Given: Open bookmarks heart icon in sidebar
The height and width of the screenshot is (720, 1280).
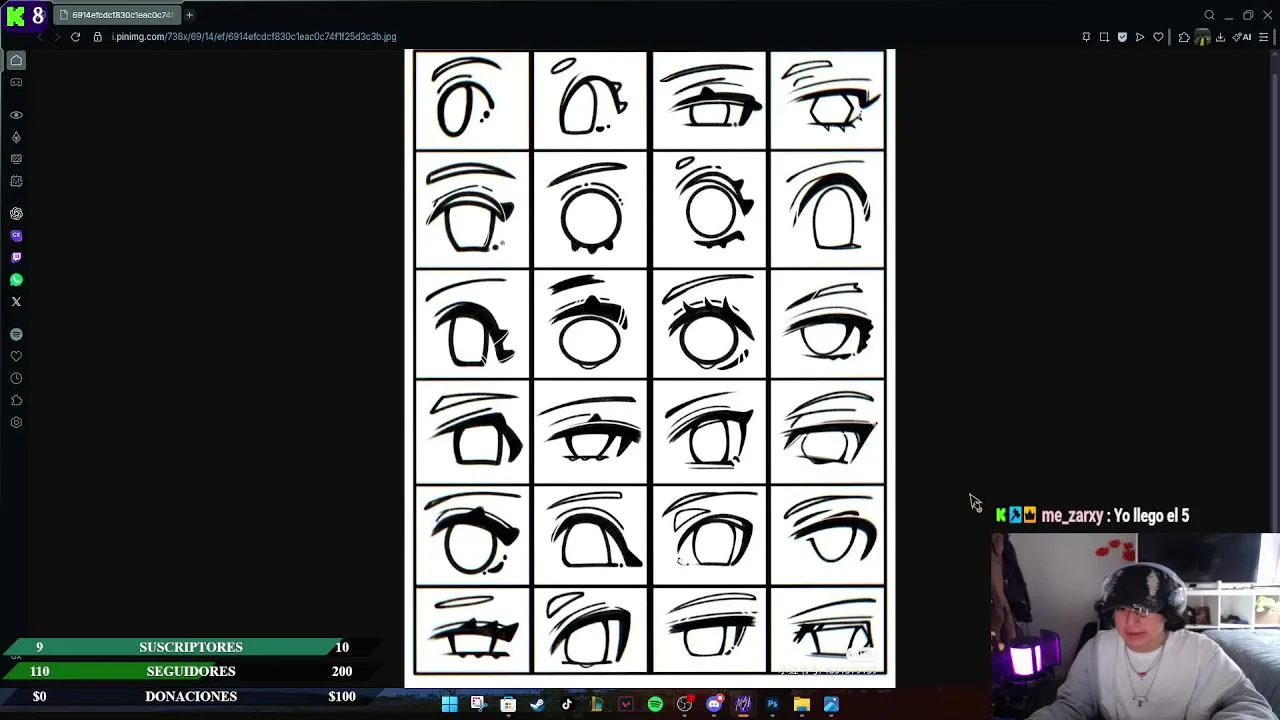Looking at the screenshot, I should [16, 356].
